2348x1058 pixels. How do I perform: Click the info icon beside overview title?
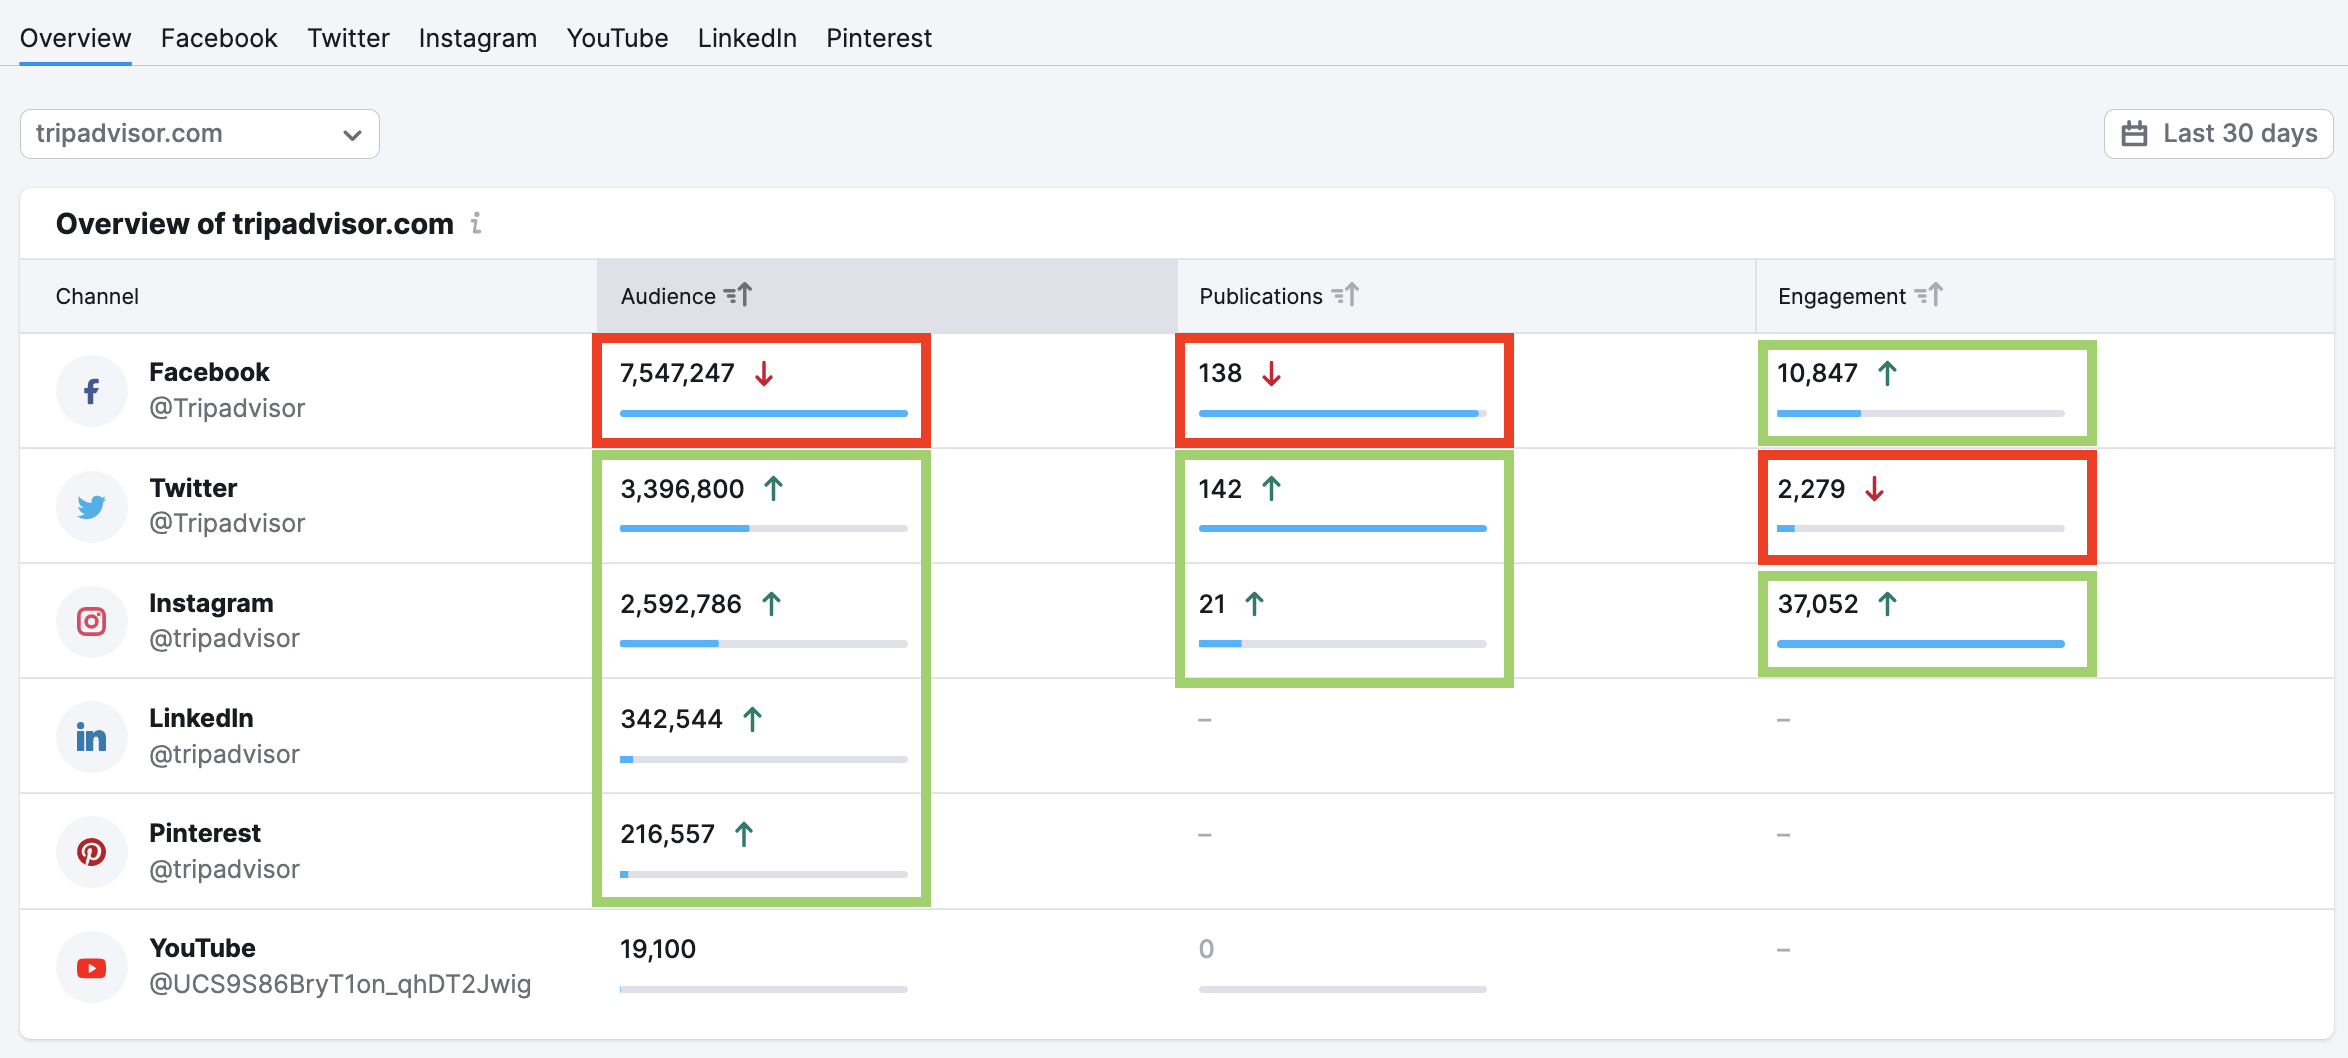pyautogui.click(x=476, y=224)
